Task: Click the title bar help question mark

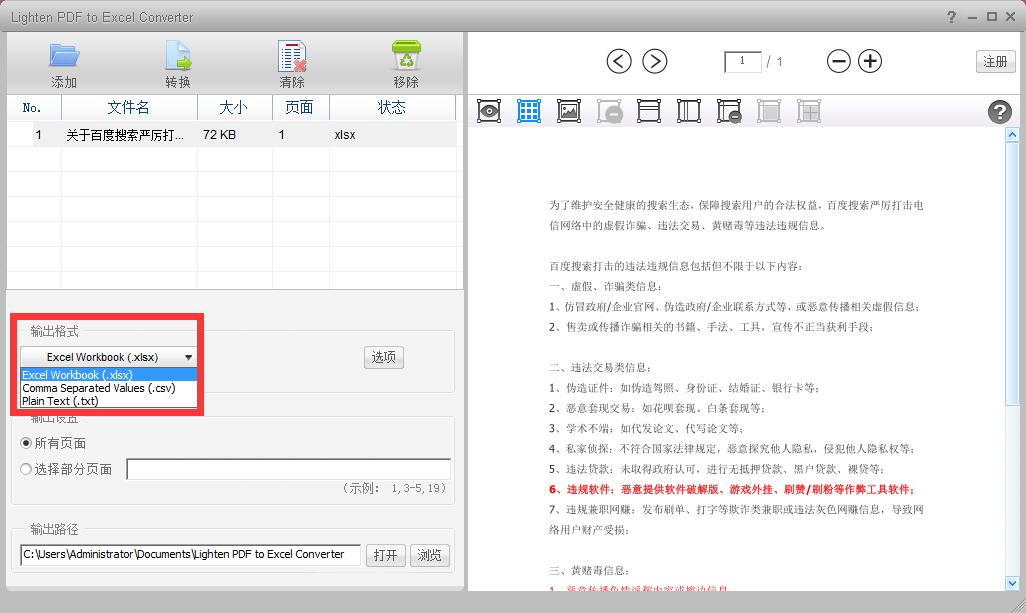Action: tap(951, 17)
